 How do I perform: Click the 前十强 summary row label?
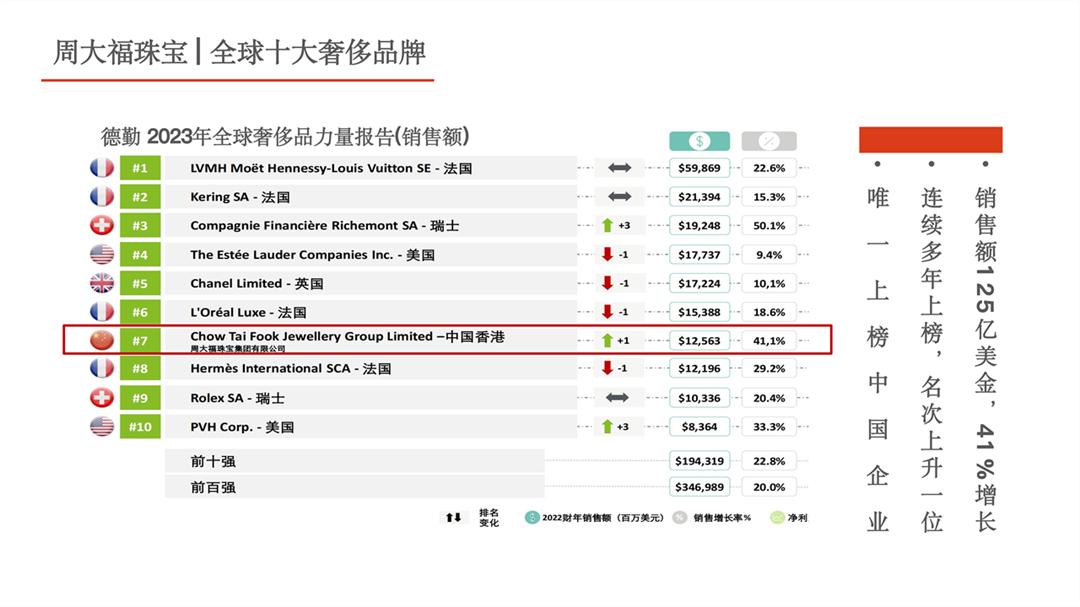213,461
